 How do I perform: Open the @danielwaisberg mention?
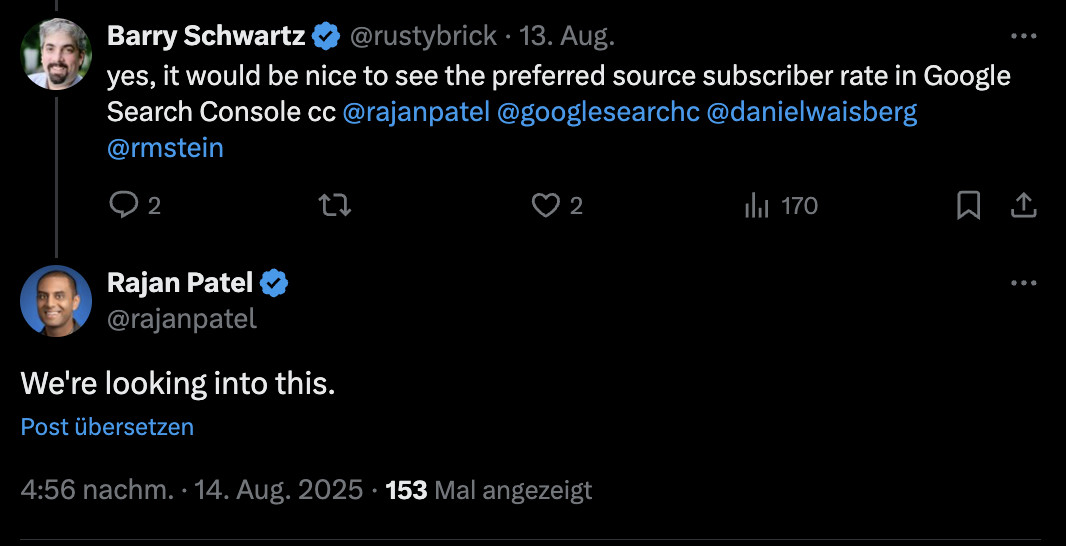(x=811, y=113)
